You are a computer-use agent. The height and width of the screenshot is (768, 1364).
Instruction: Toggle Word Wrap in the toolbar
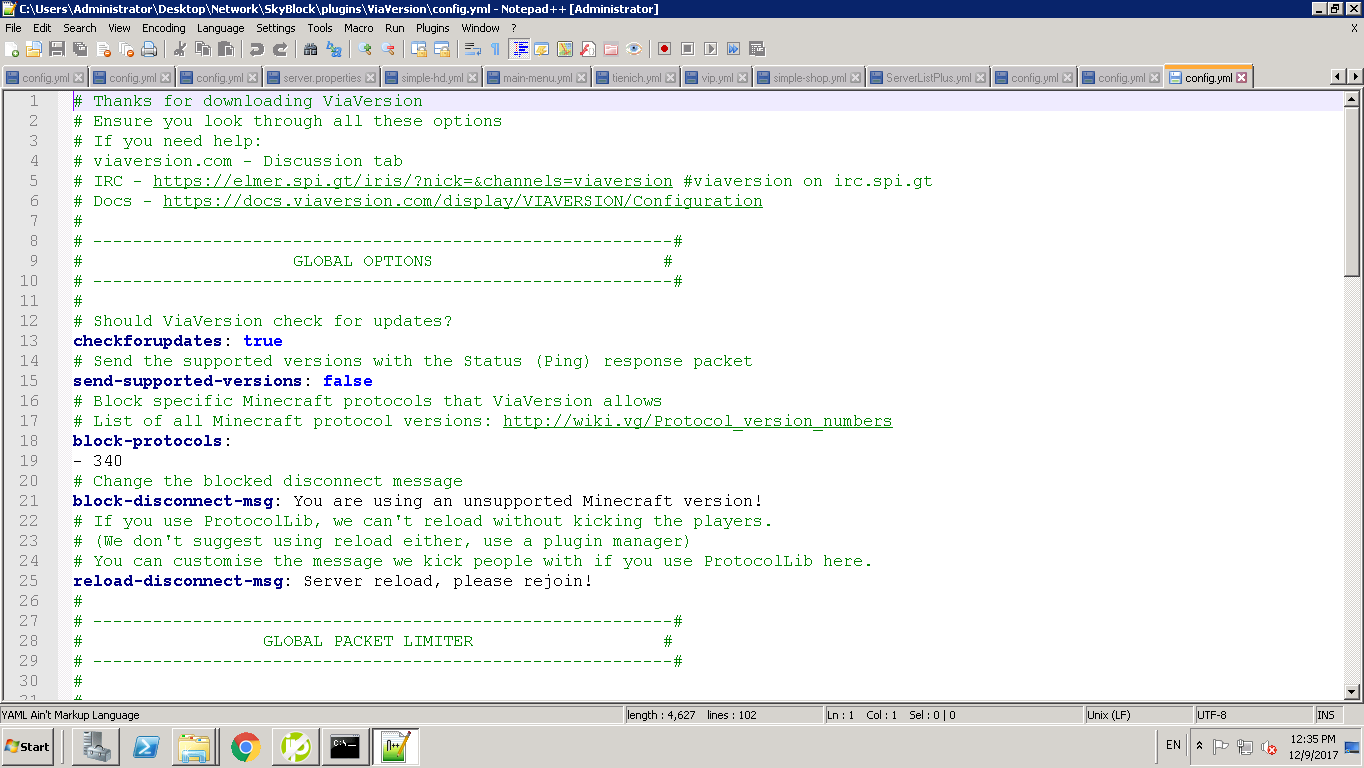473,49
